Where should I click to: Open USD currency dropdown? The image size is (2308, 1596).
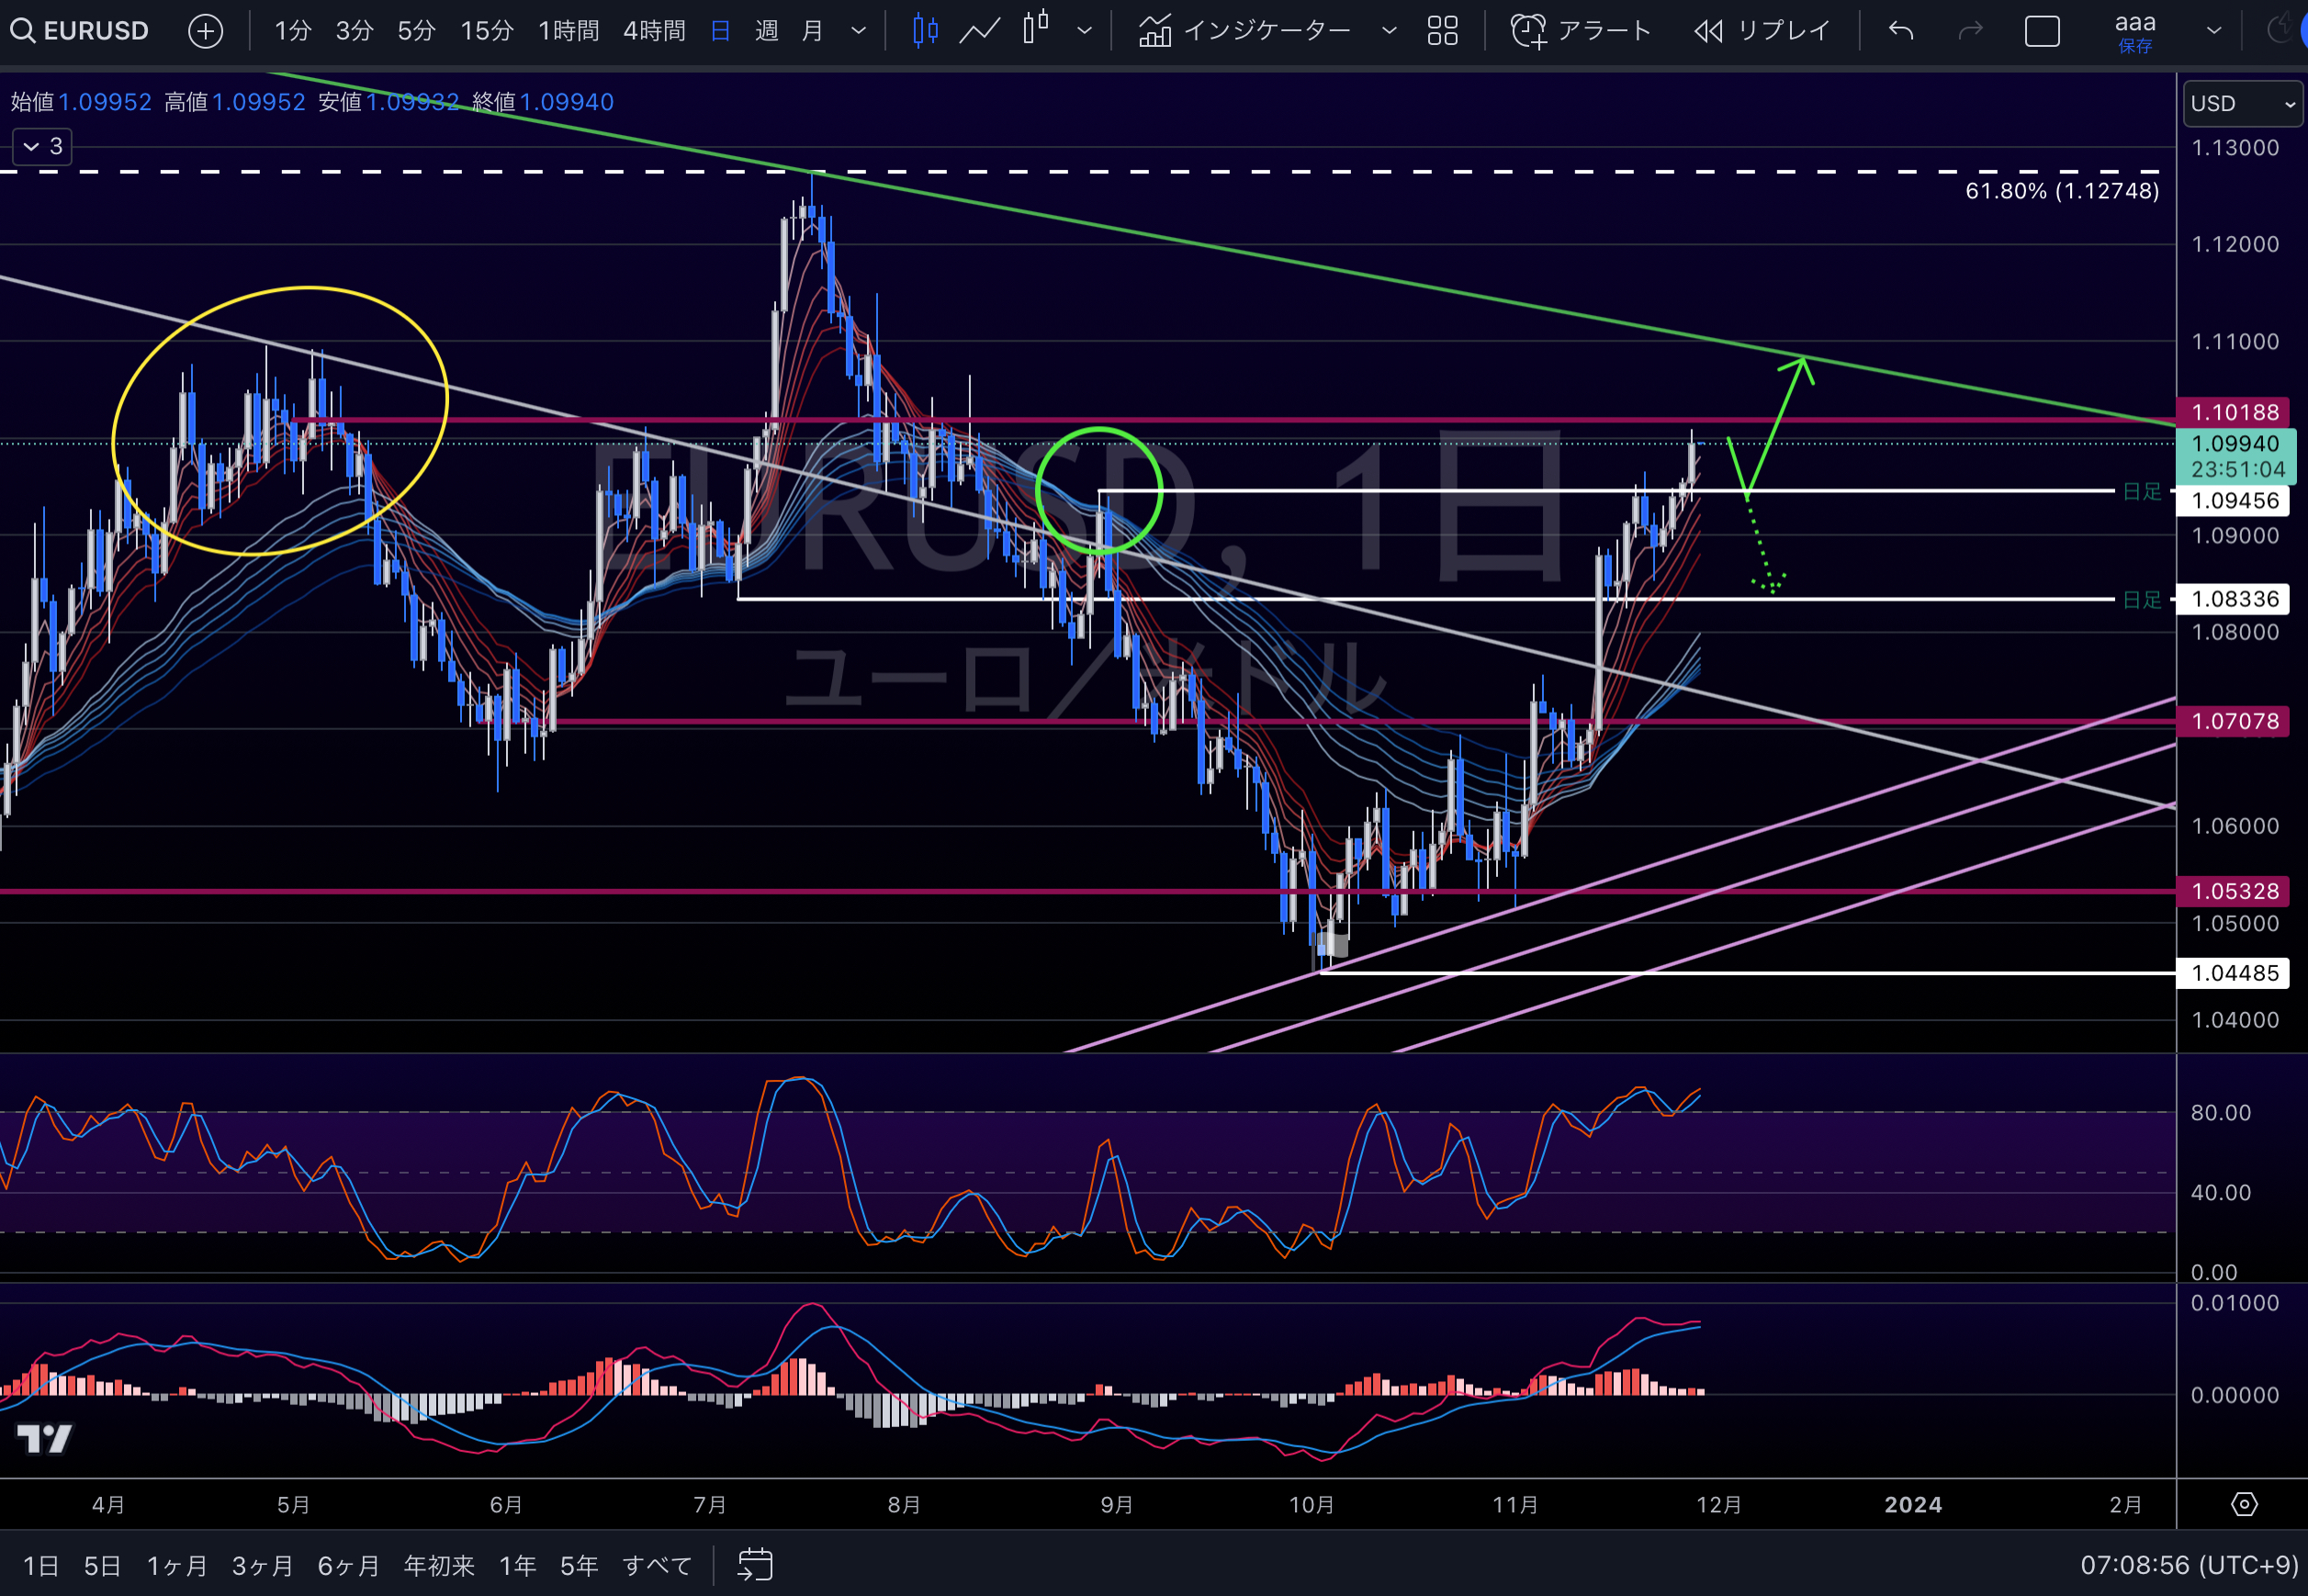(x=2242, y=104)
